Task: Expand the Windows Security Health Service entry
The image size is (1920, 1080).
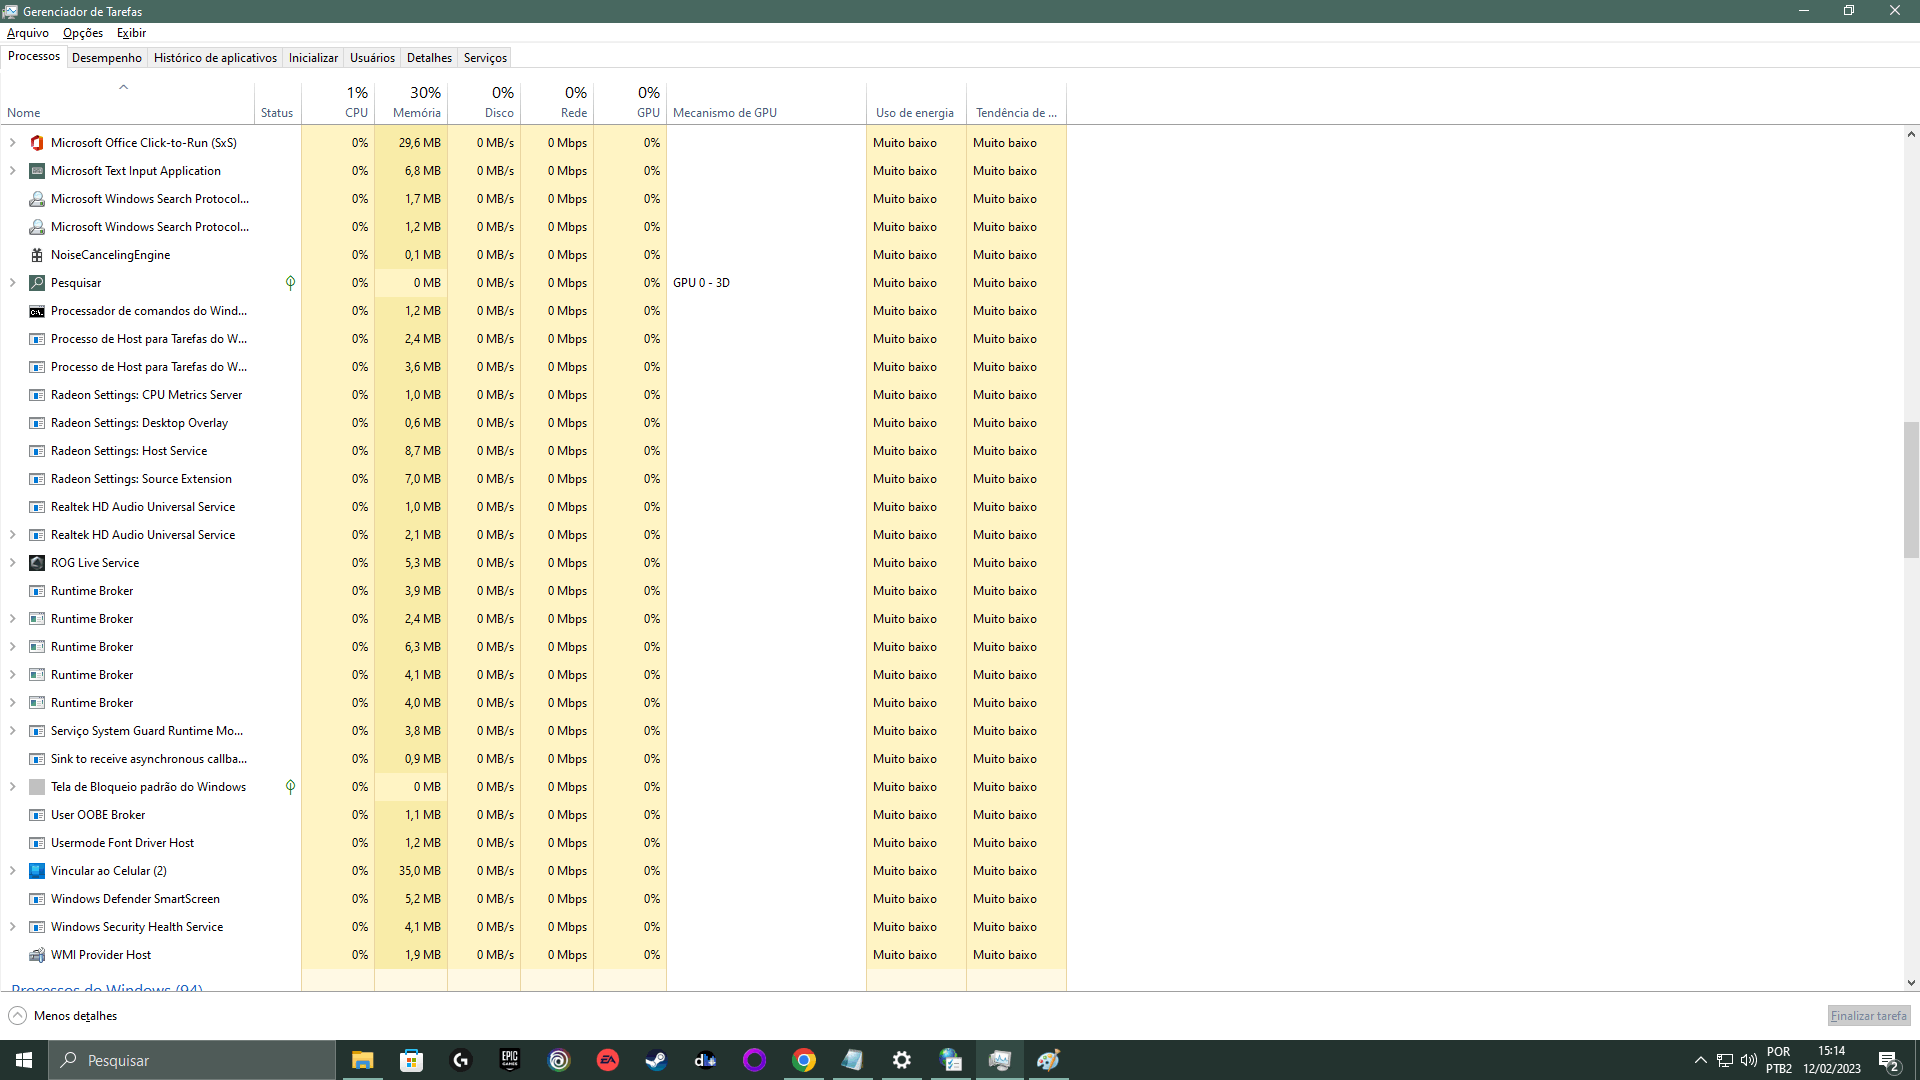Action: (13, 927)
